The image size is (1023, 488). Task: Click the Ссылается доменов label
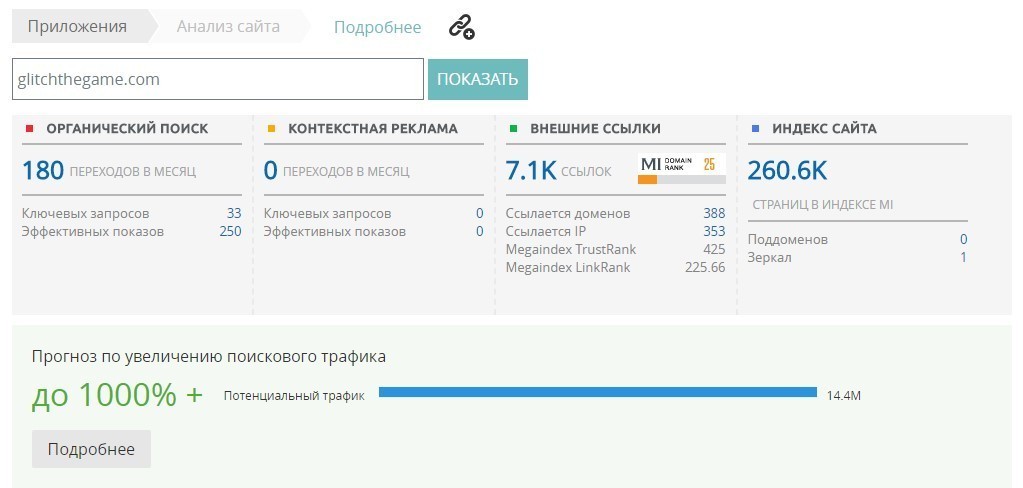pos(568,213)
